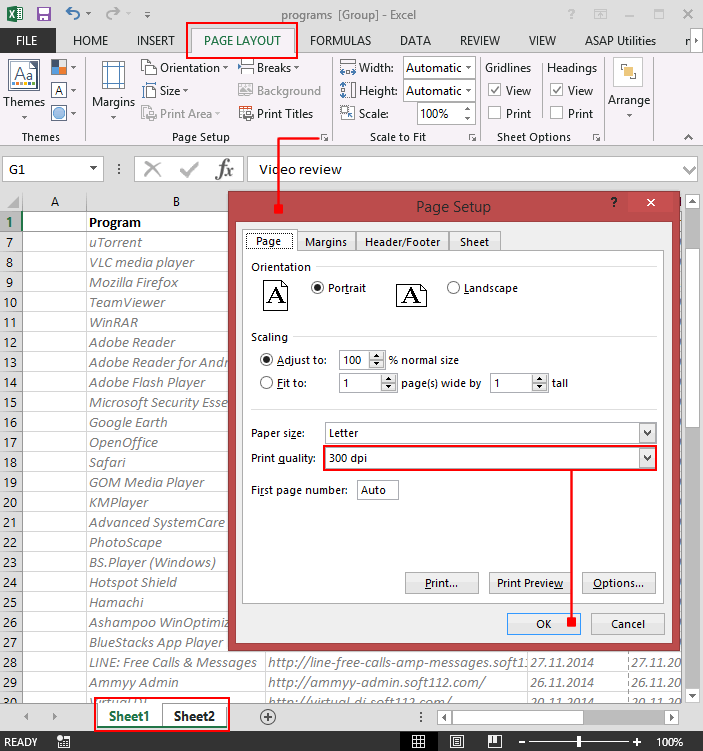Viewport: 703px width, 751px height.
Task: Add a new sheet with plus icon
Action: click(268, 717)
